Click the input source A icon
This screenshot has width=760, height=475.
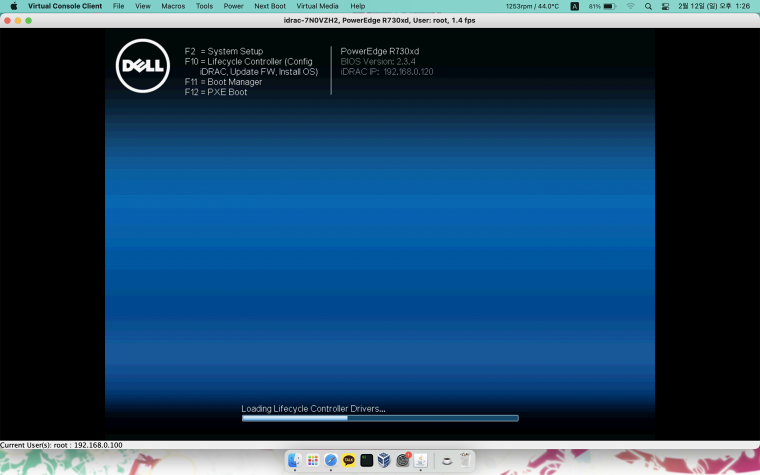click(574, 6)
